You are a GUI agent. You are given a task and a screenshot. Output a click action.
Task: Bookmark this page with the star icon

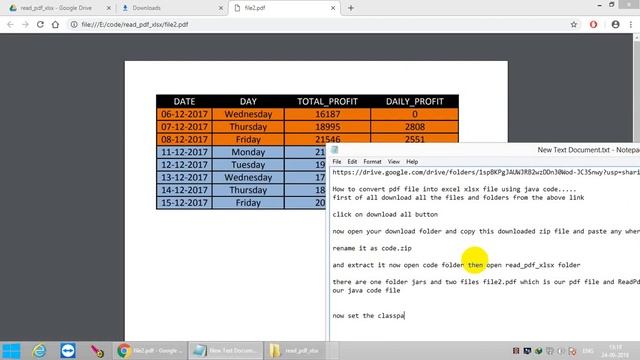(573, 24)
